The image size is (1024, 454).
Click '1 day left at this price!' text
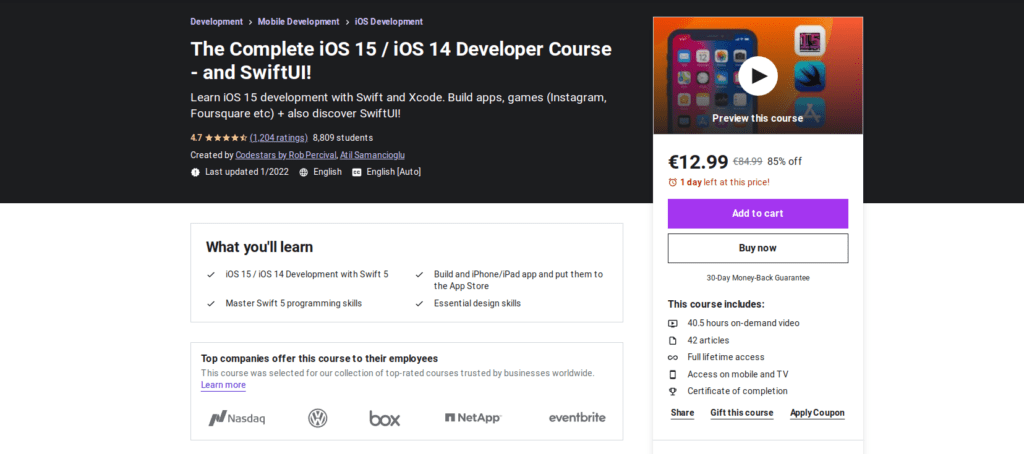pos(725,182)
